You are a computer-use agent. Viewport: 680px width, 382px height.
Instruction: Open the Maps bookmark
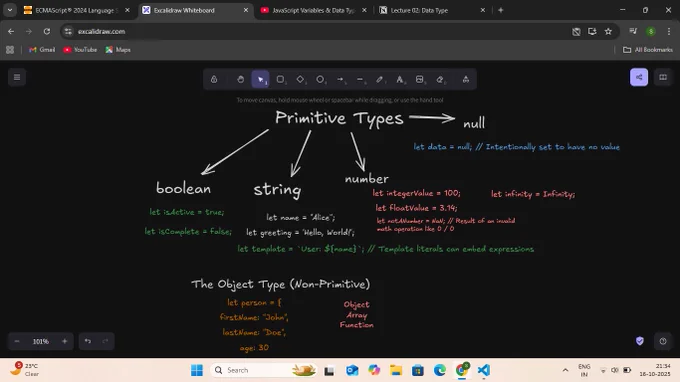coord(118,50)
